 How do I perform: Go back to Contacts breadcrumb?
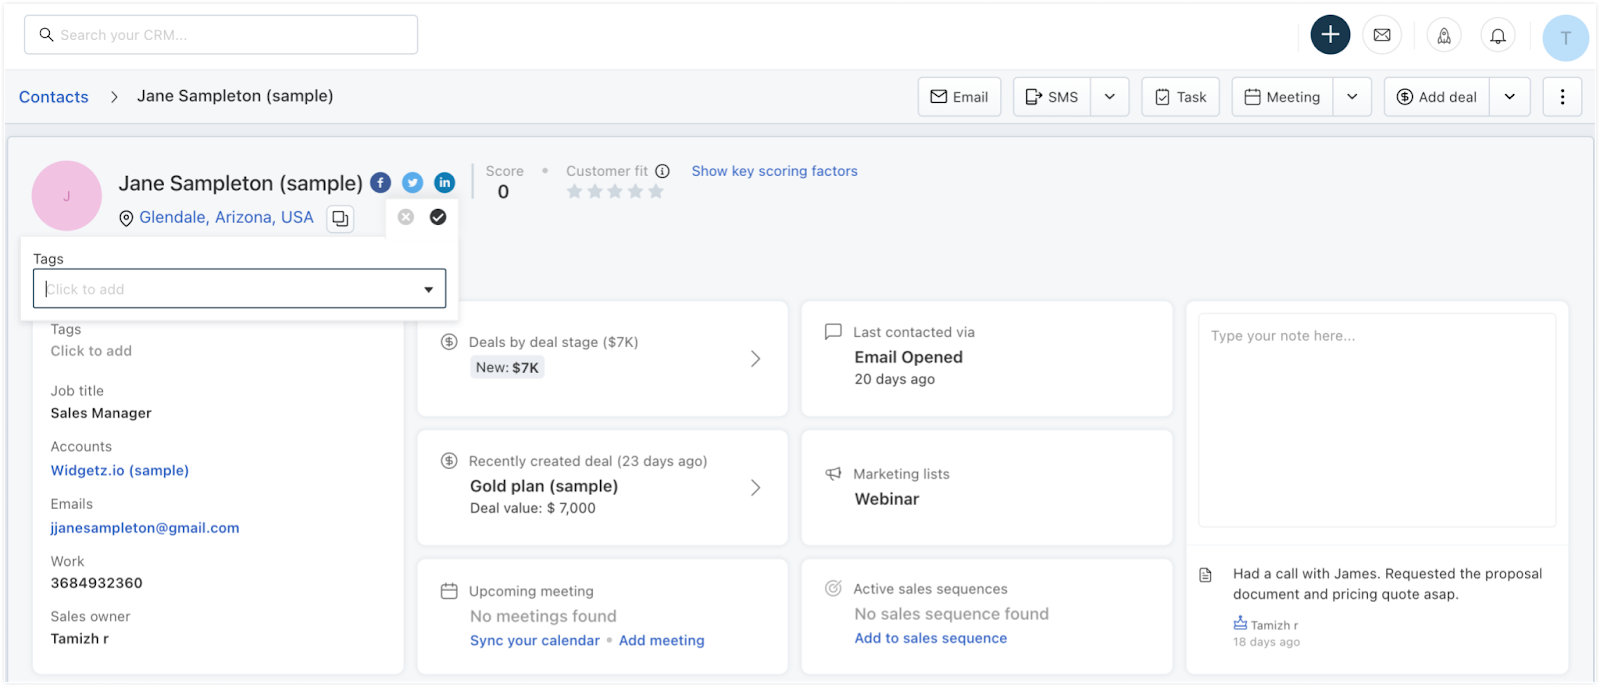tap(54, 97)
